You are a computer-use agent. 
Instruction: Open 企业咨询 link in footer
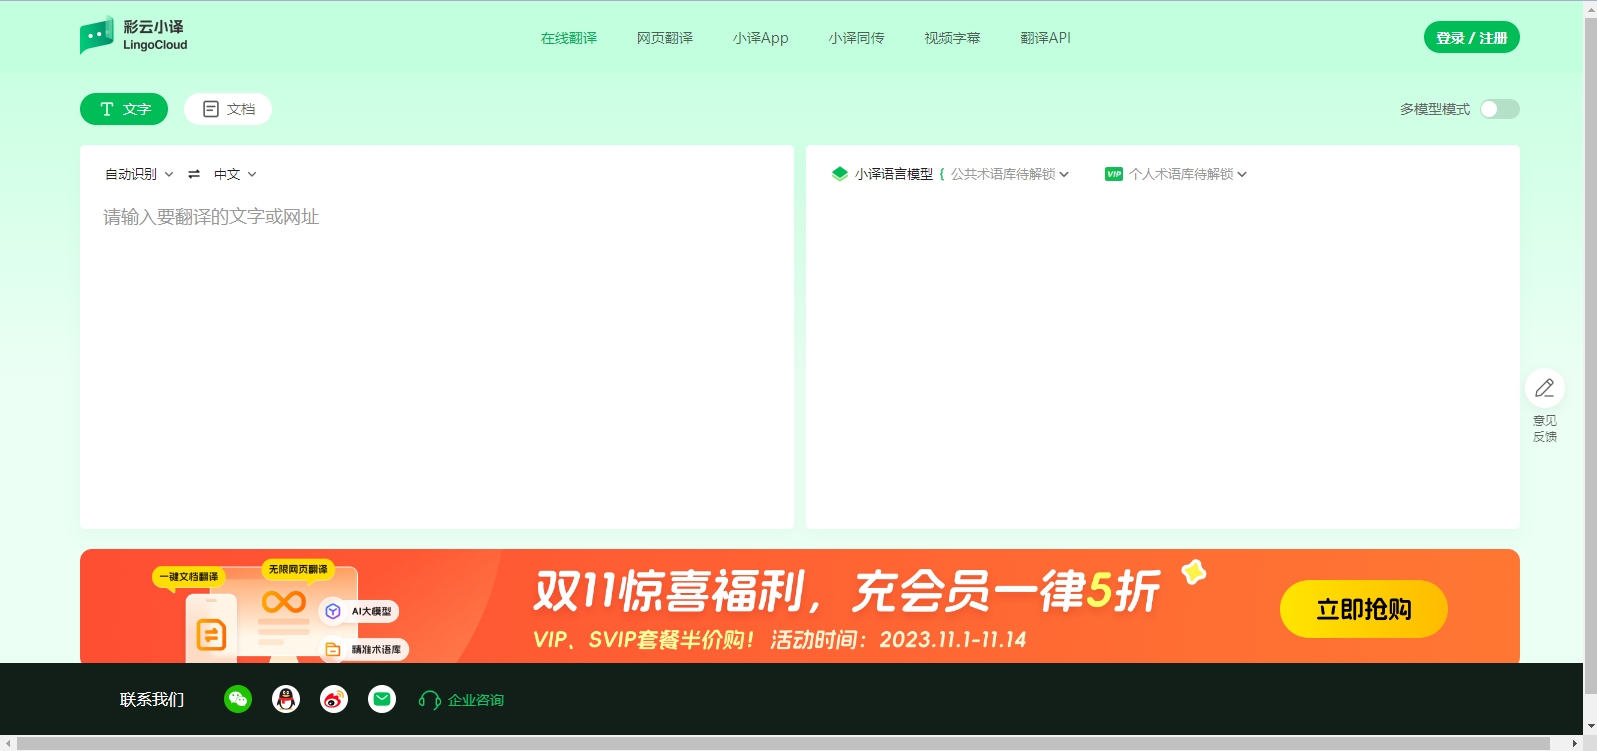tap(462, 700)
